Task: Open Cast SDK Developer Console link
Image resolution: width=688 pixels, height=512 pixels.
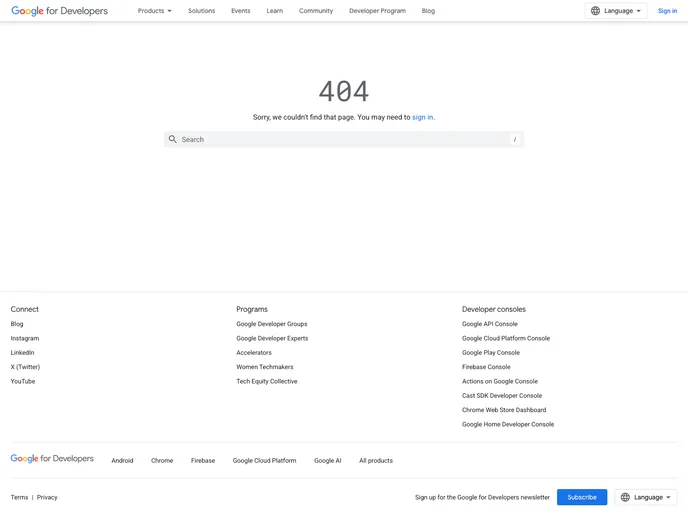Action: click(x=502, y=395)
